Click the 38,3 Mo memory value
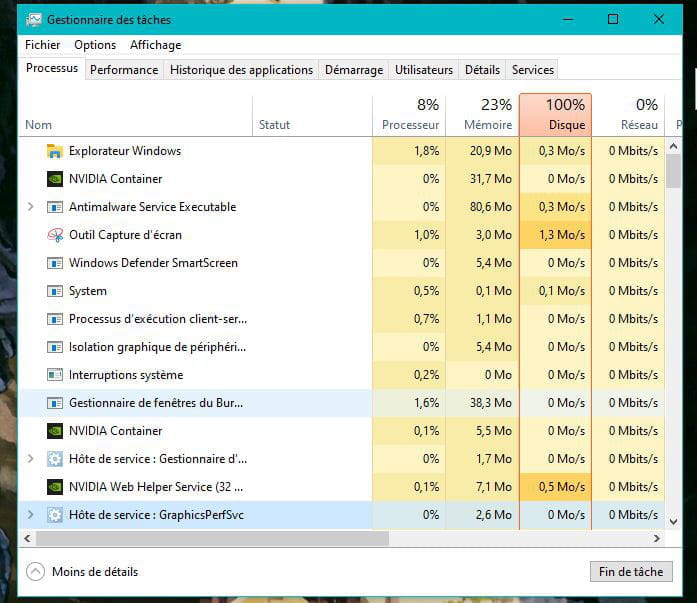 click(491, 403)
